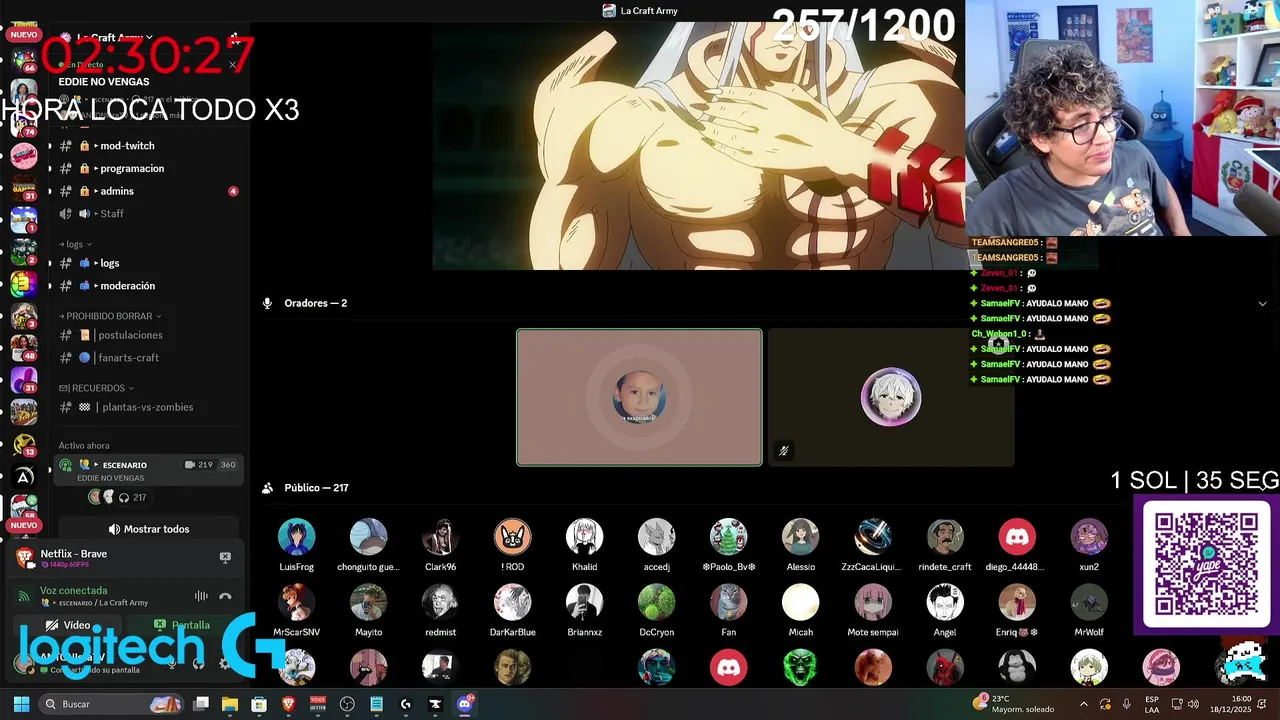Click Angel's avatar in audience

944,603
